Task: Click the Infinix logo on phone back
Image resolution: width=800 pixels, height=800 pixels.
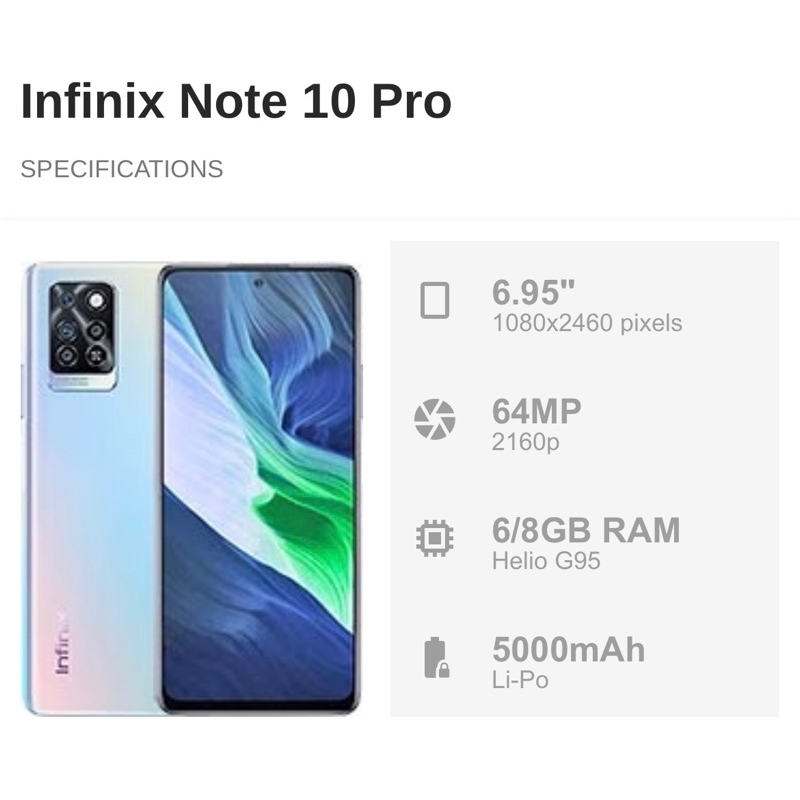Action: (x=62, y=641)
